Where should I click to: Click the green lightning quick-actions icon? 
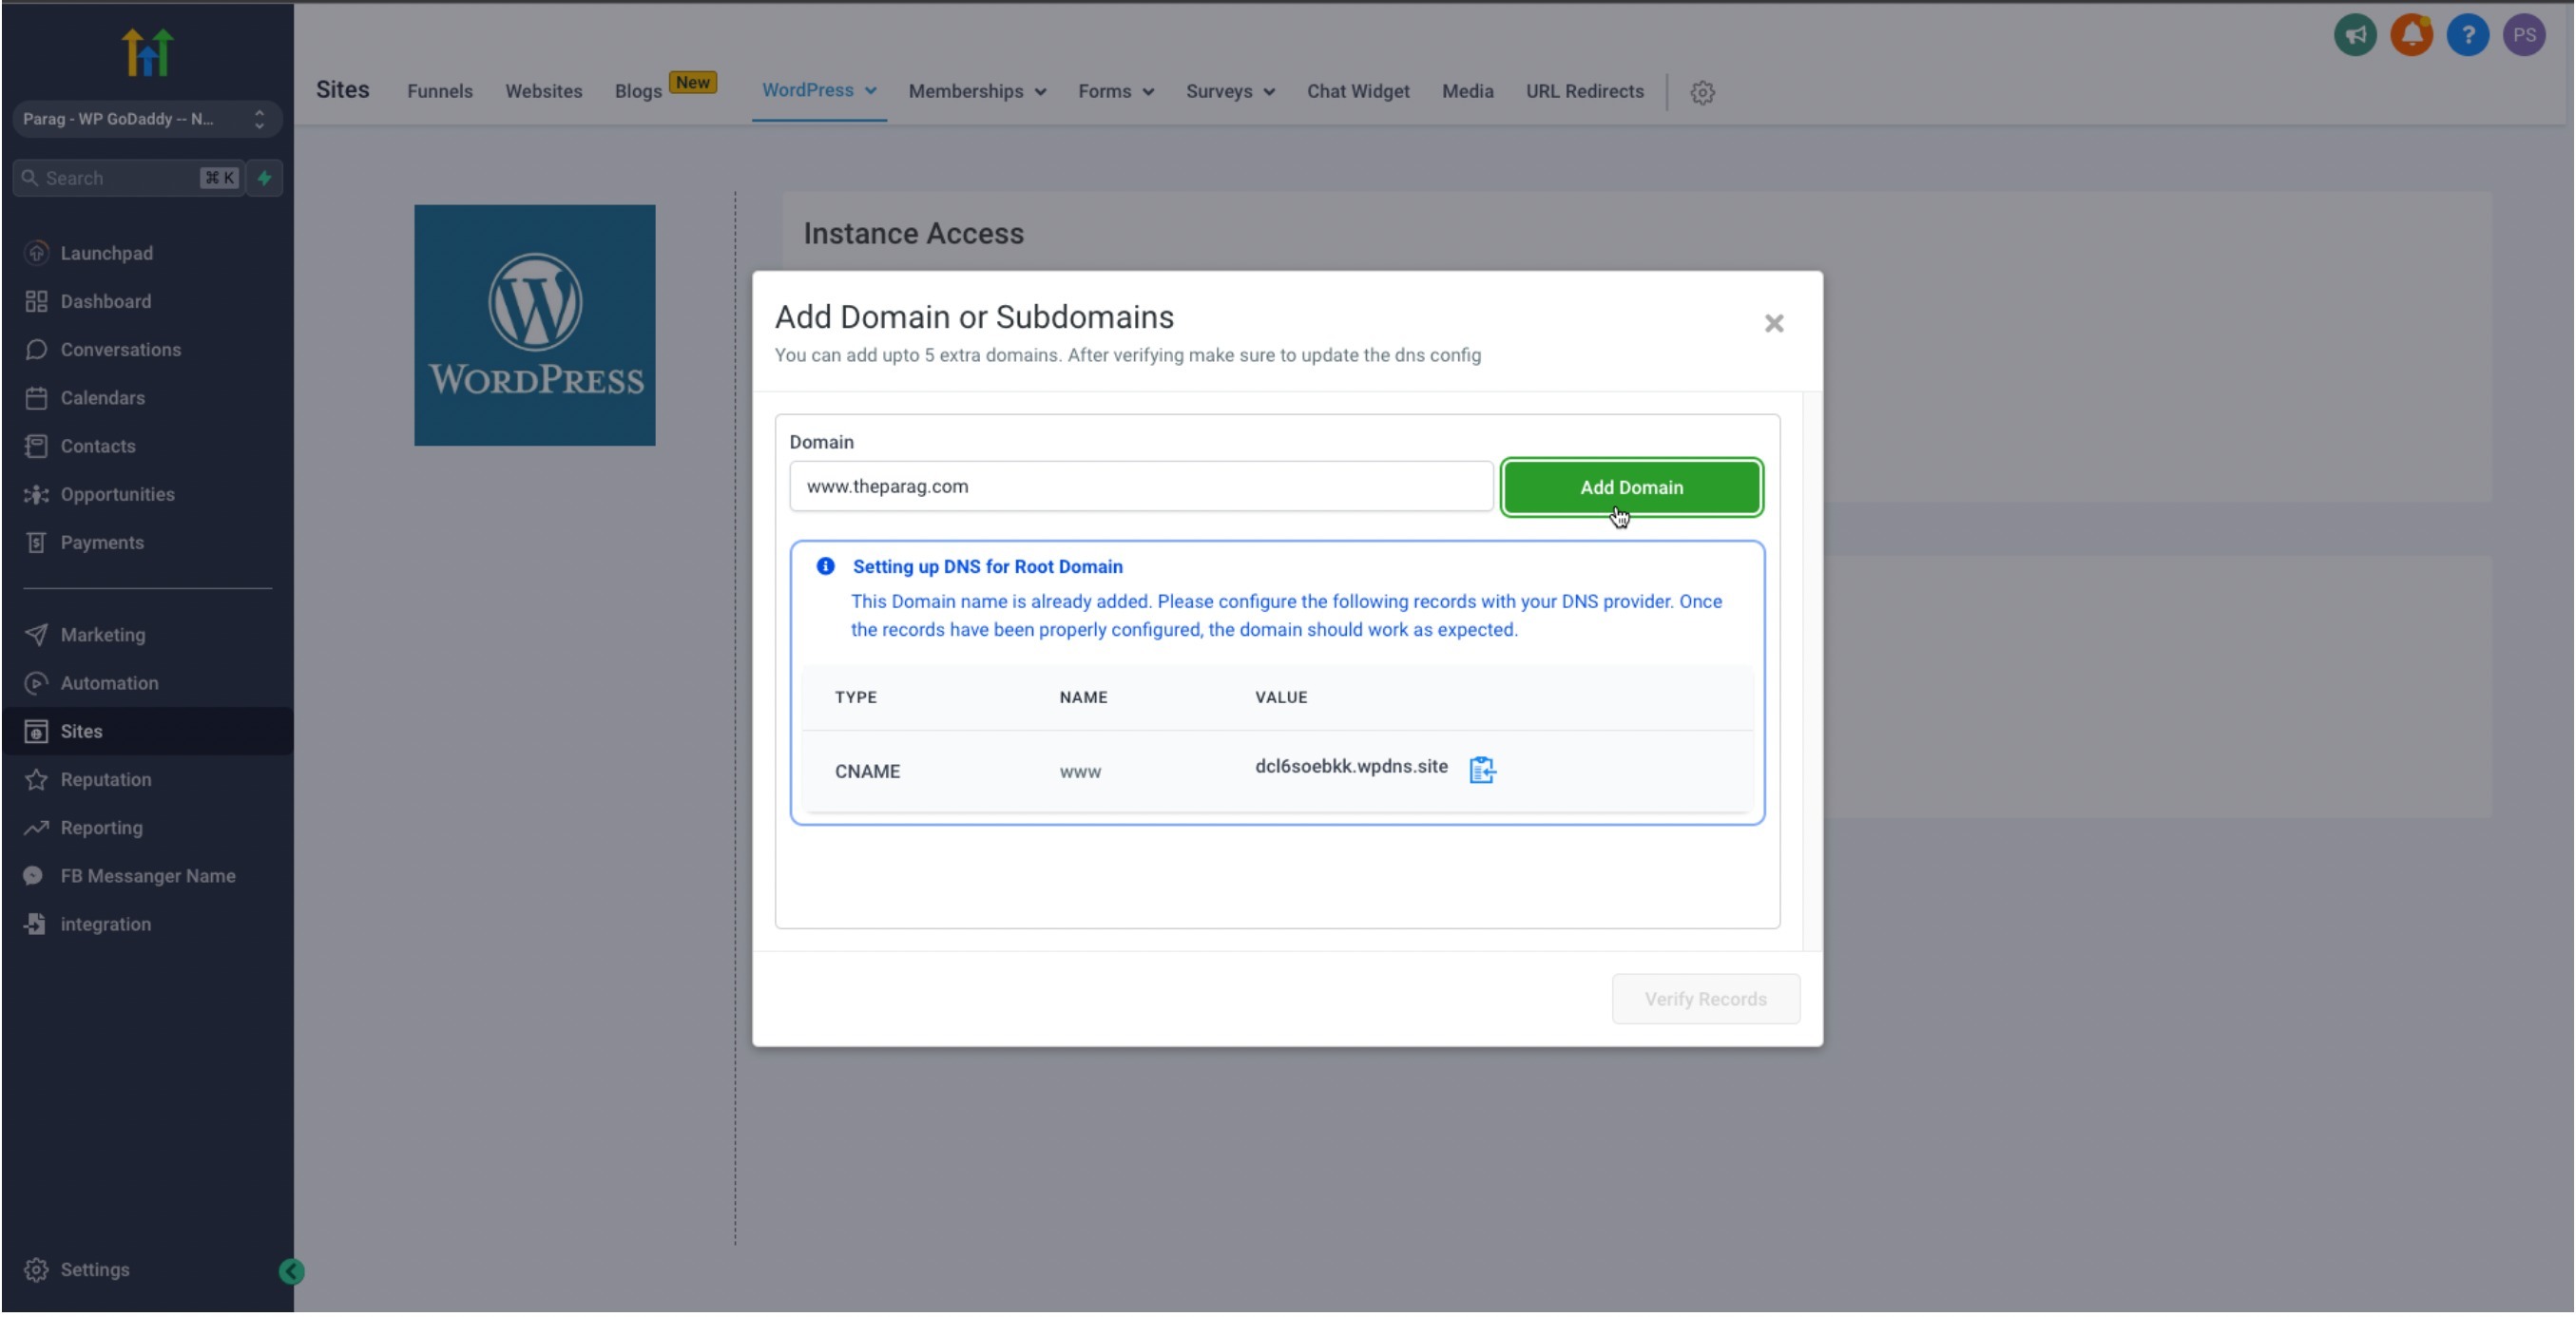[x=265, y=178]
